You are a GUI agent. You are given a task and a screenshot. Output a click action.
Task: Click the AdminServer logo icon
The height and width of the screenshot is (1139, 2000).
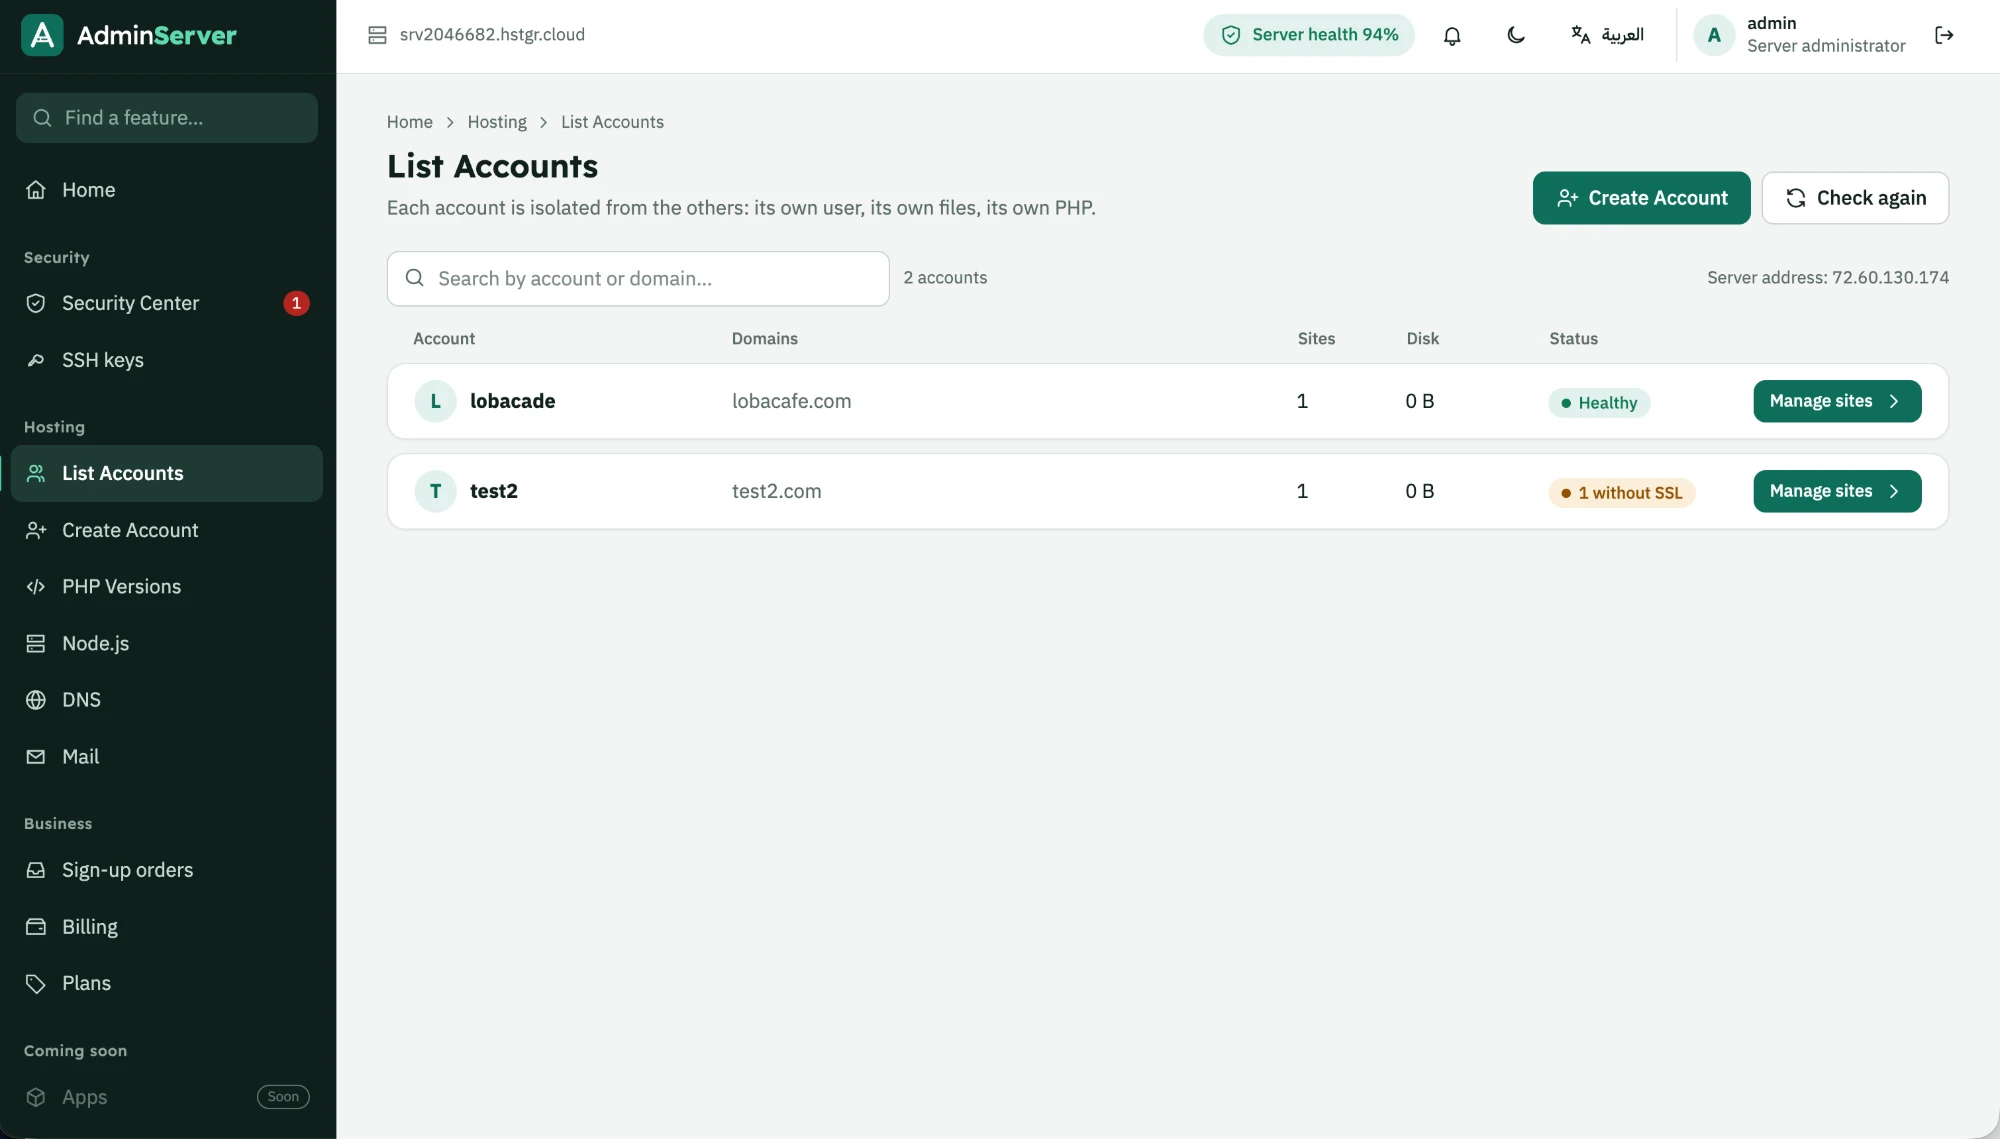42,35
